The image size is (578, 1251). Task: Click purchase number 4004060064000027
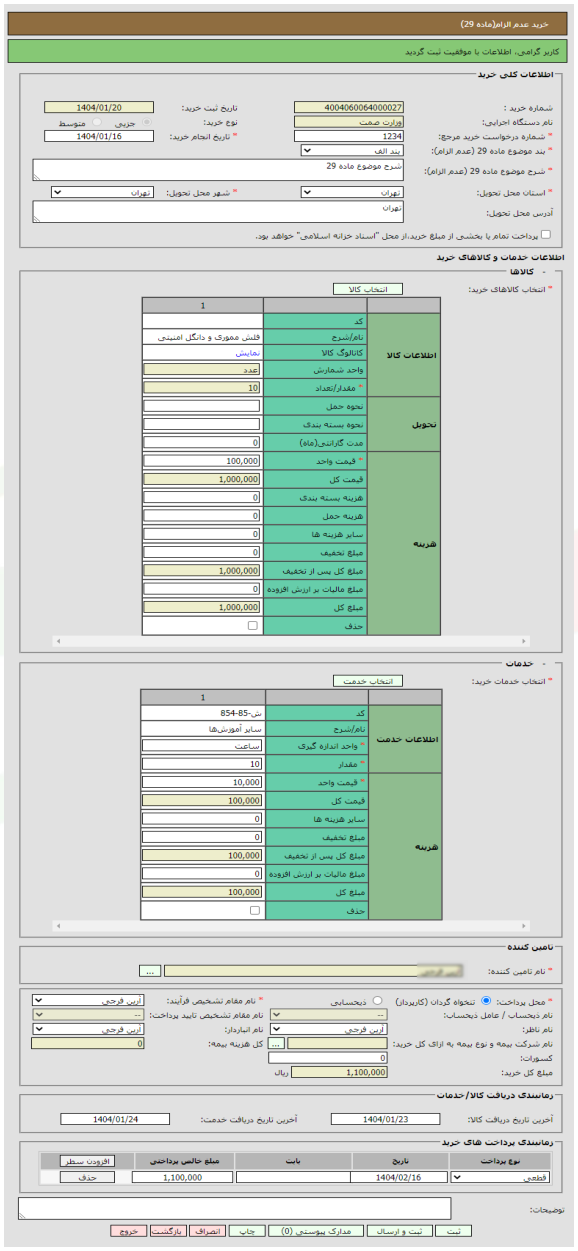point(349,108)
